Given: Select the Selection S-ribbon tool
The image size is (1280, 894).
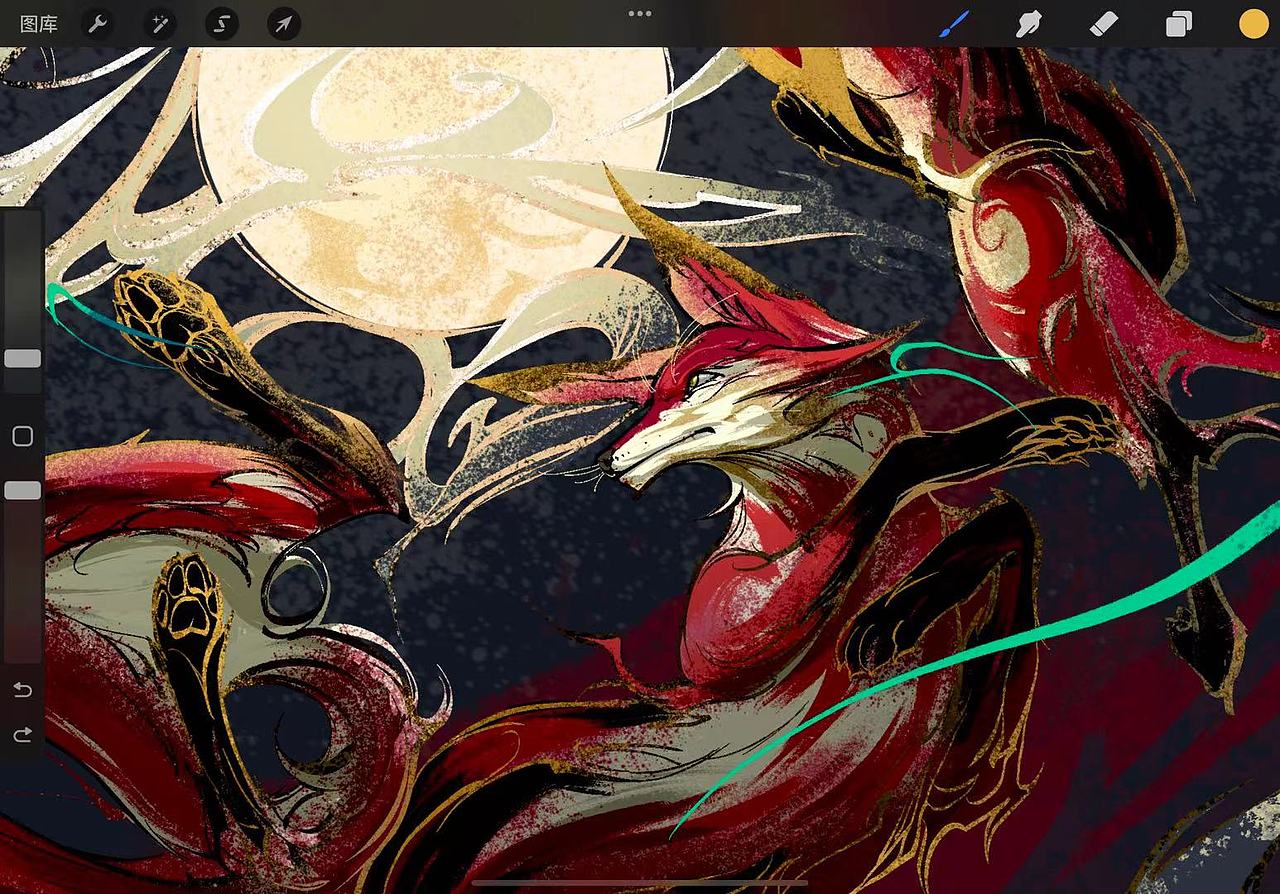Looking at the screenshot, I should (x=222, y=24).
